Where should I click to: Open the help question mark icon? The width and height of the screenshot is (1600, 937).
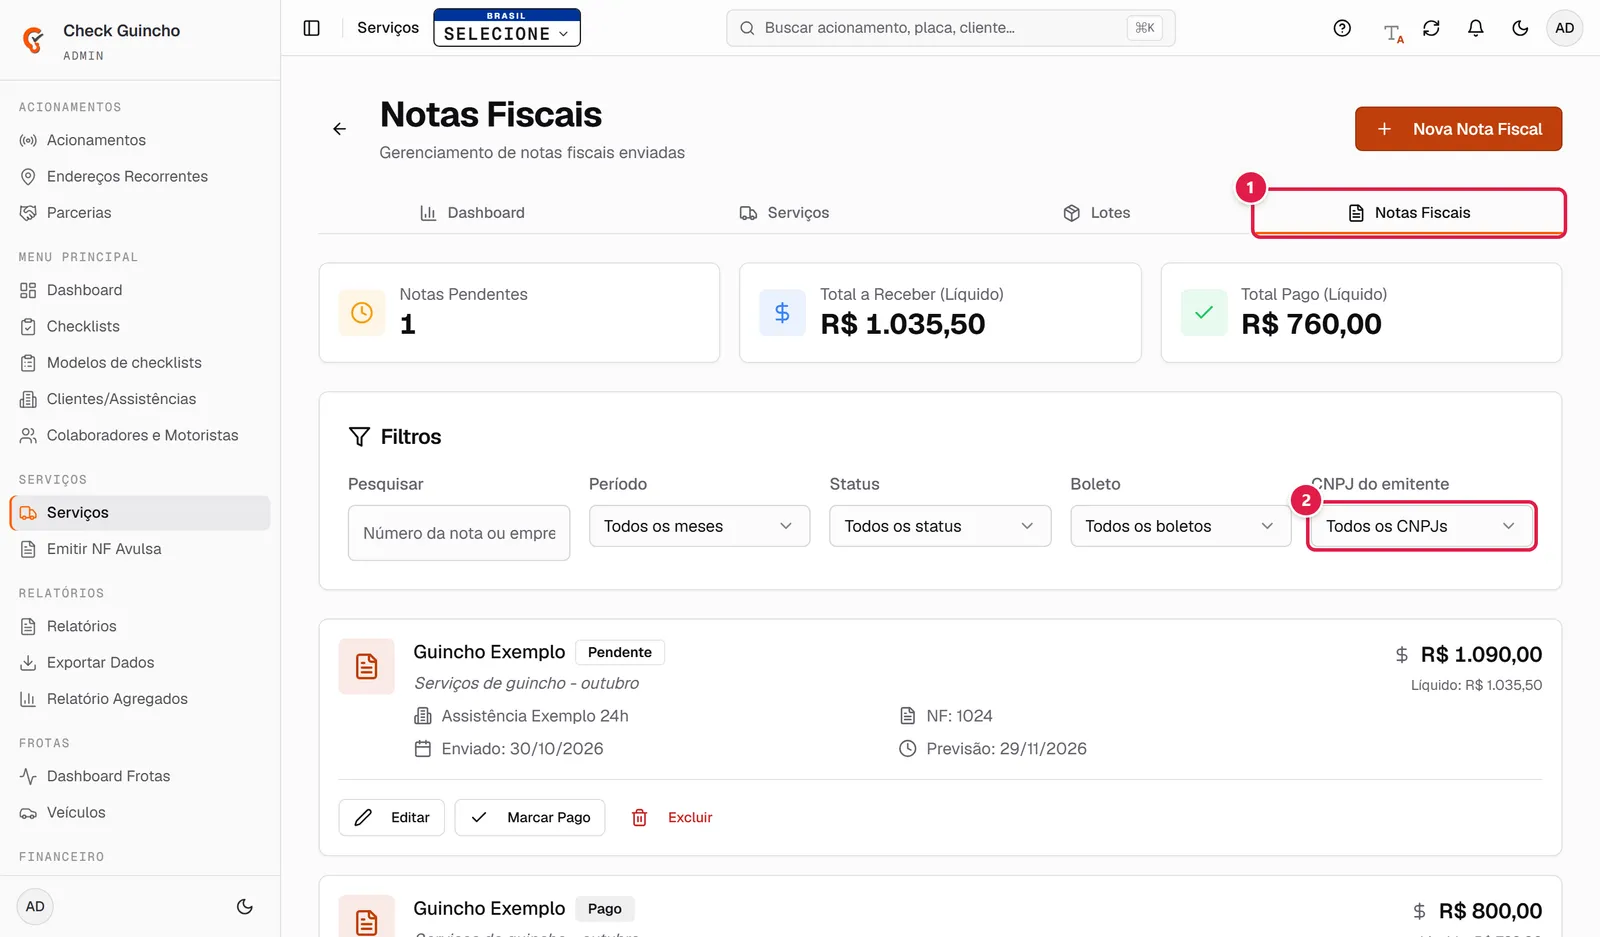(x=1342, y=28)
